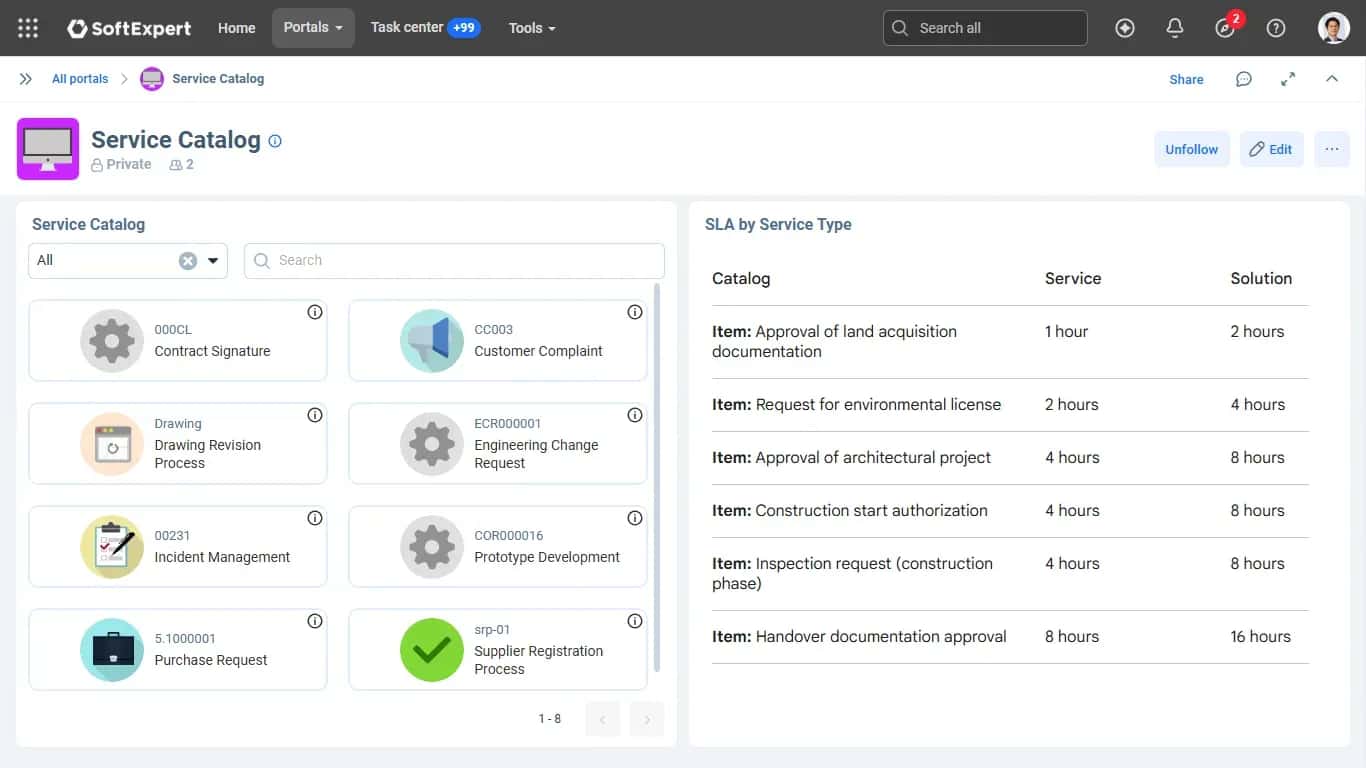The width and height of the screenshot is (1366, 768).
Task: Clear the All filter selection
Action: point(188,261)
